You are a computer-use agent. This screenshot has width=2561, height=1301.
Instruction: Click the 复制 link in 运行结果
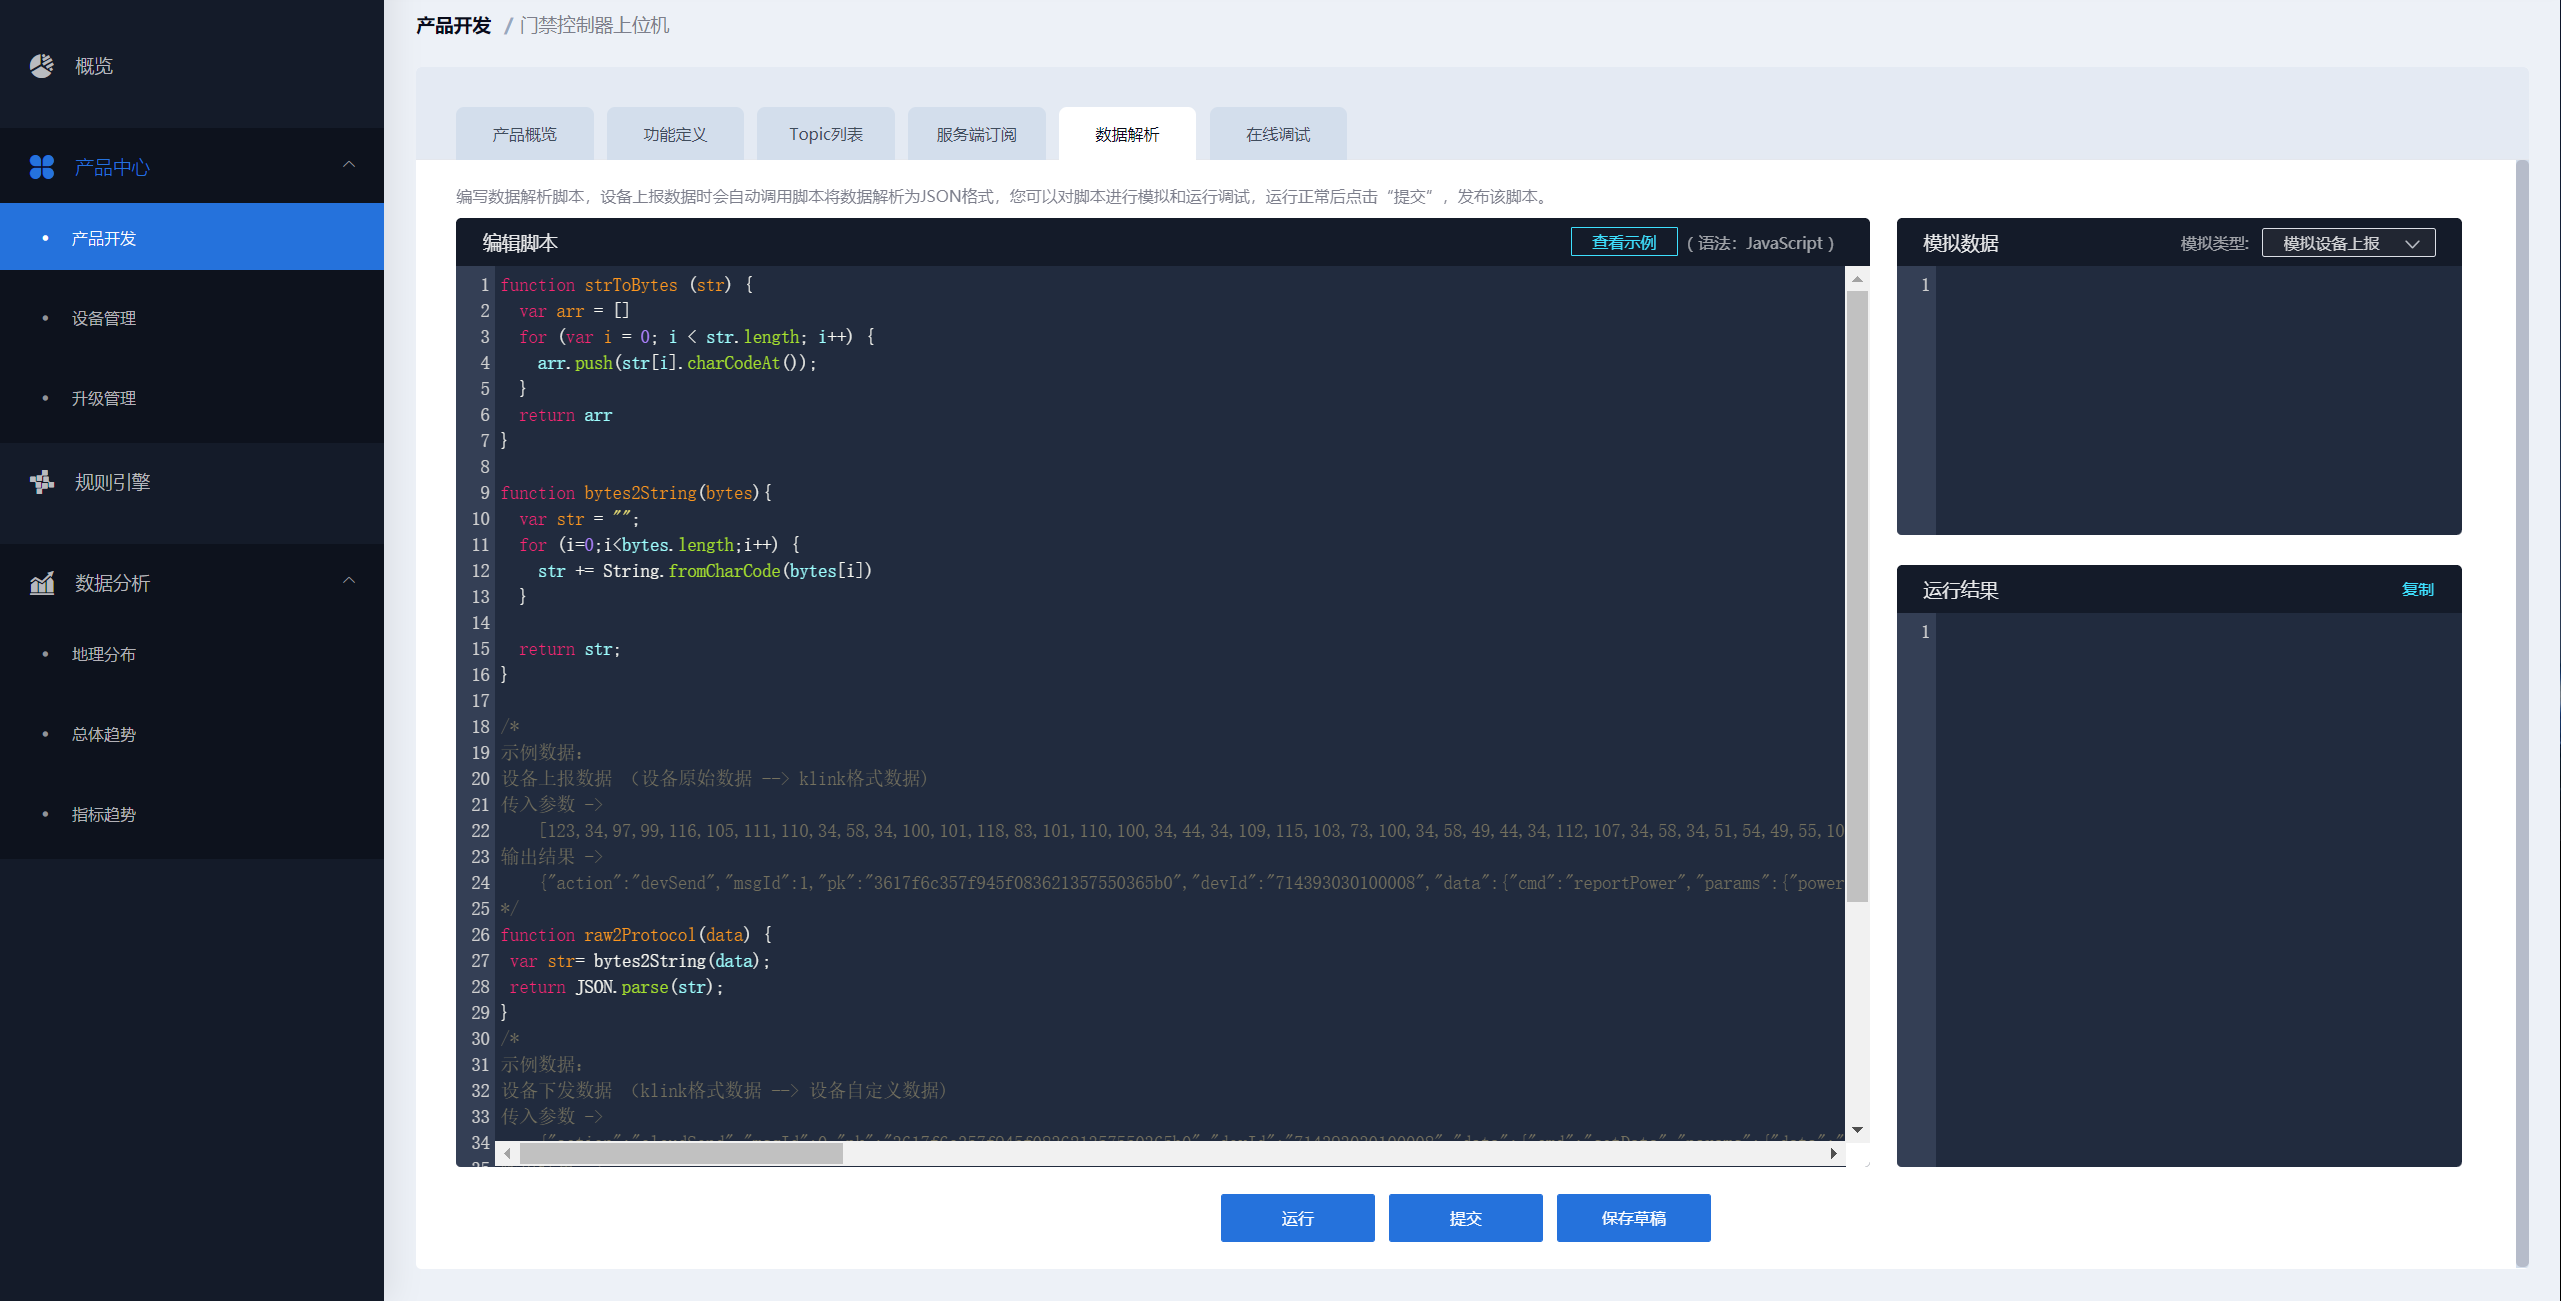click(2417, 589)
